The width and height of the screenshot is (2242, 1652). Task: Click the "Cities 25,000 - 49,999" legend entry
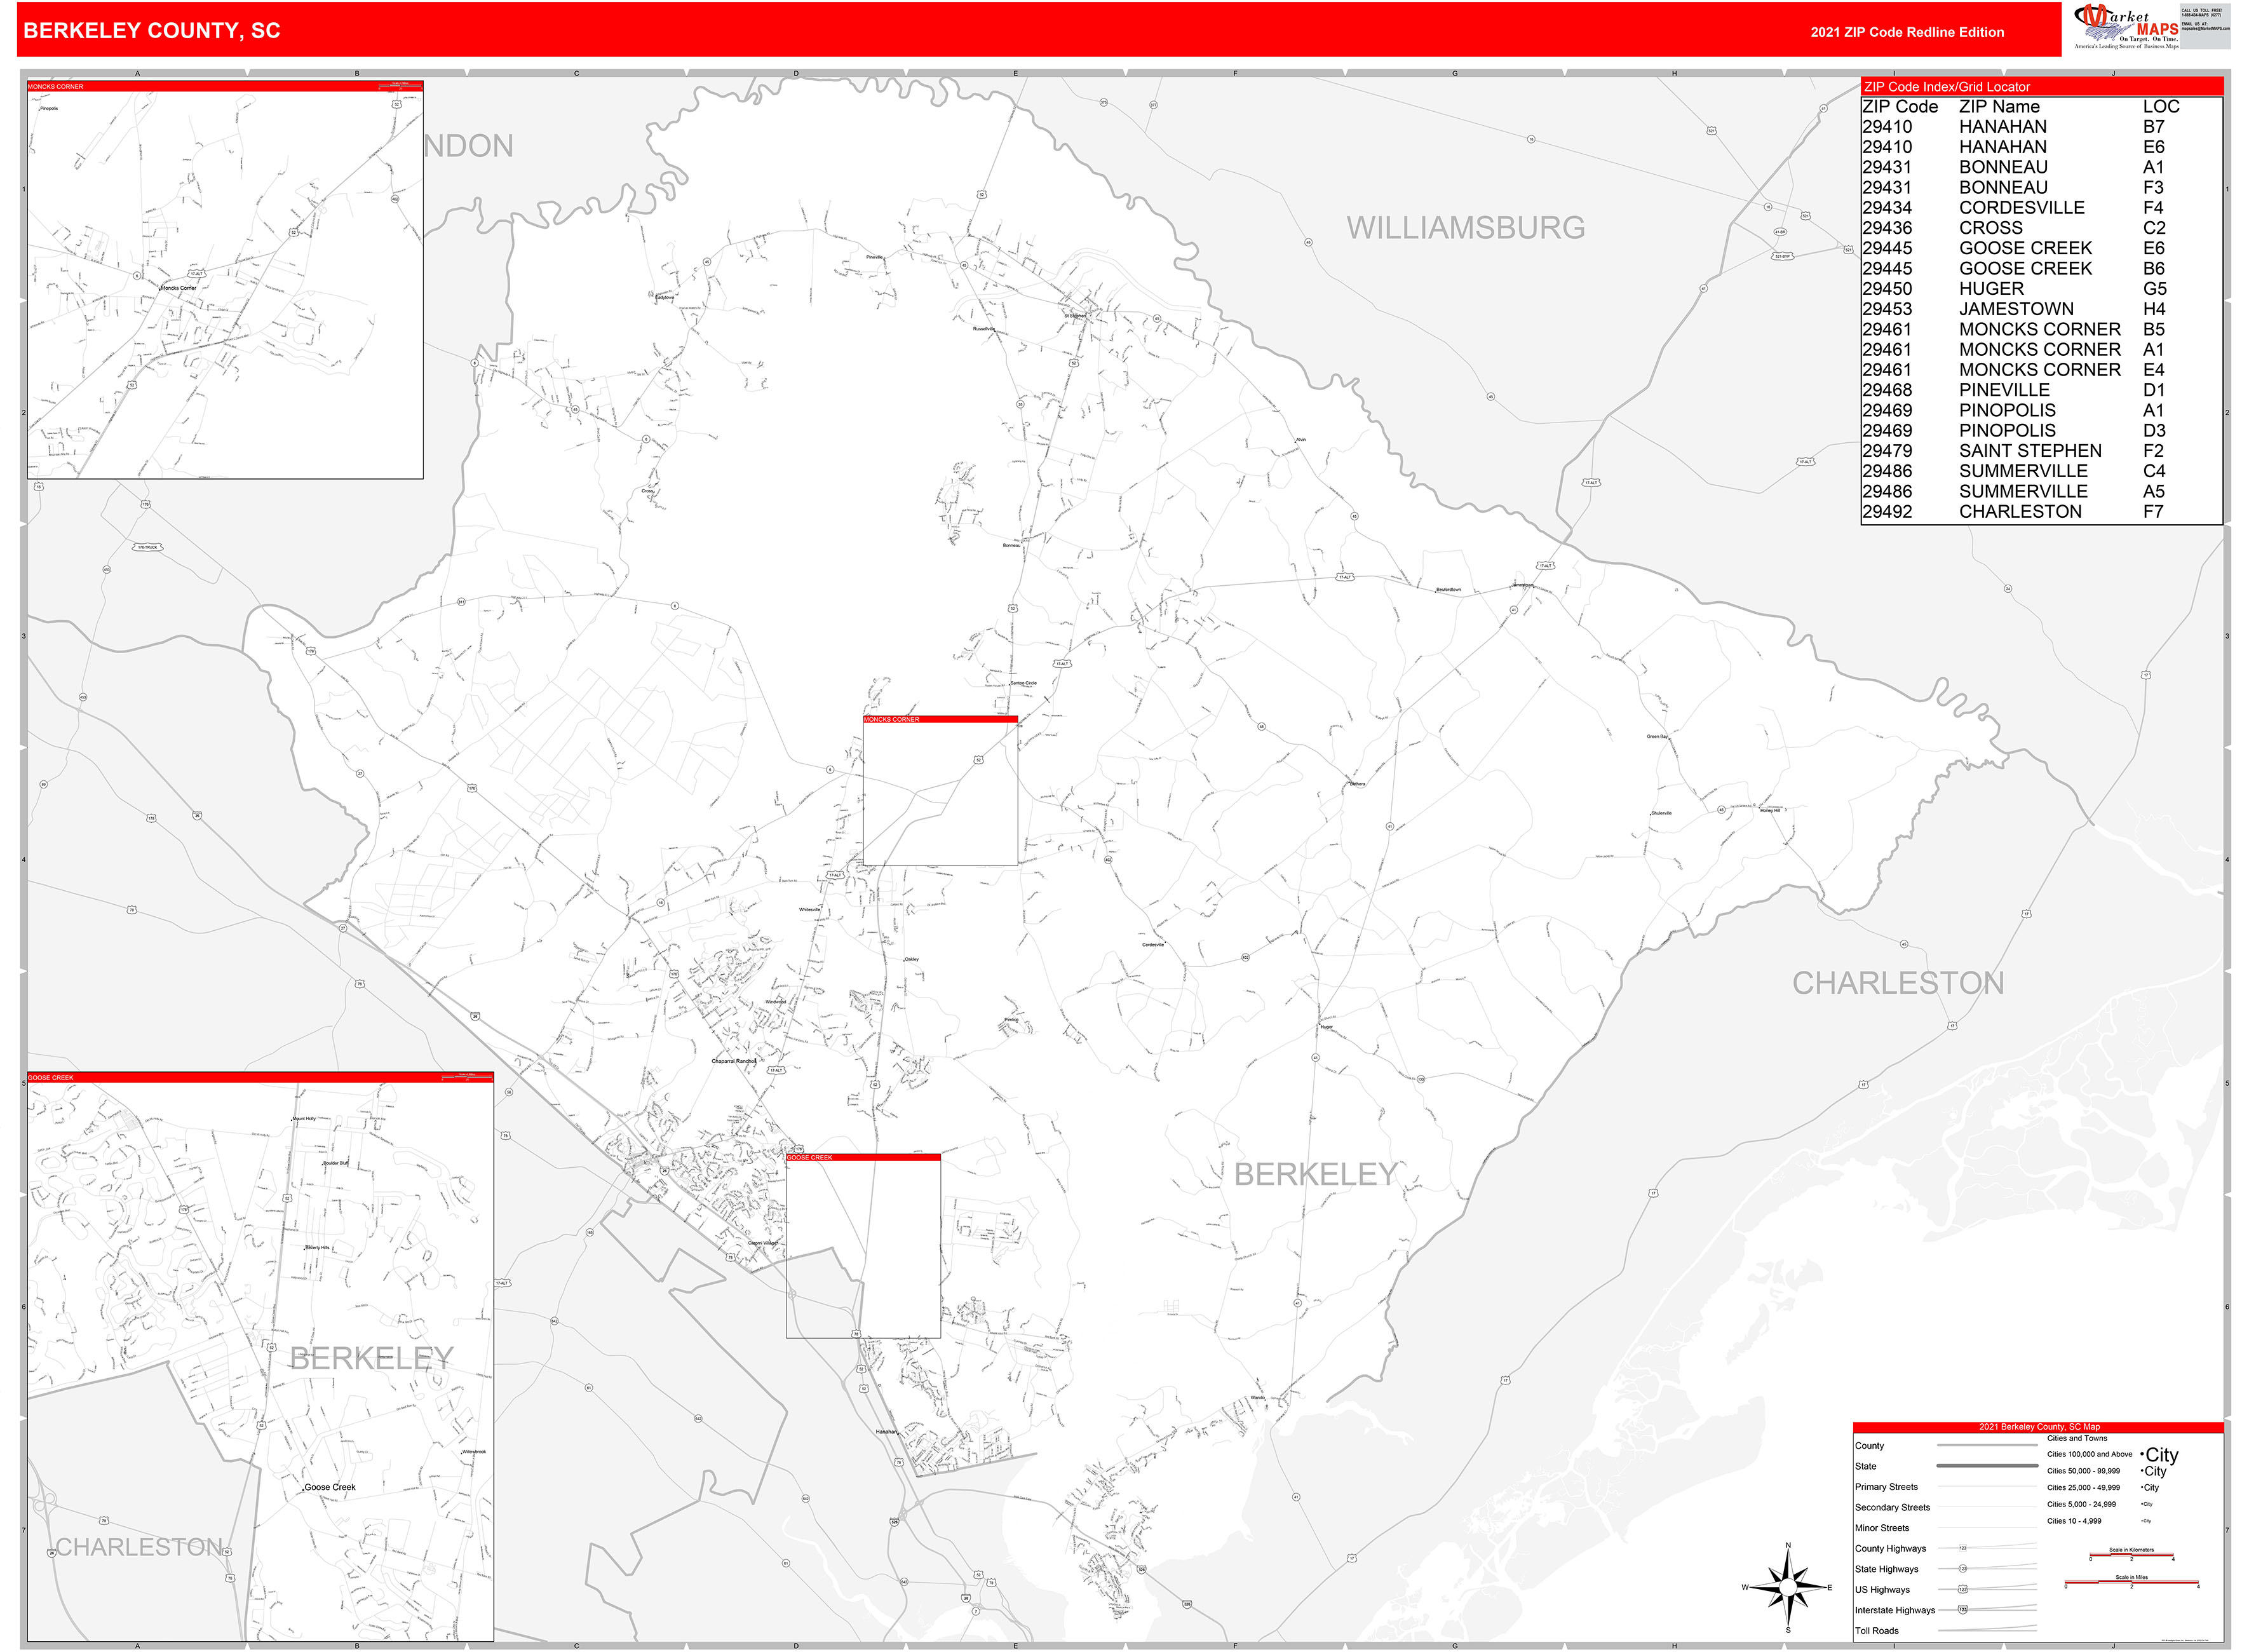coord(2102,1488)
